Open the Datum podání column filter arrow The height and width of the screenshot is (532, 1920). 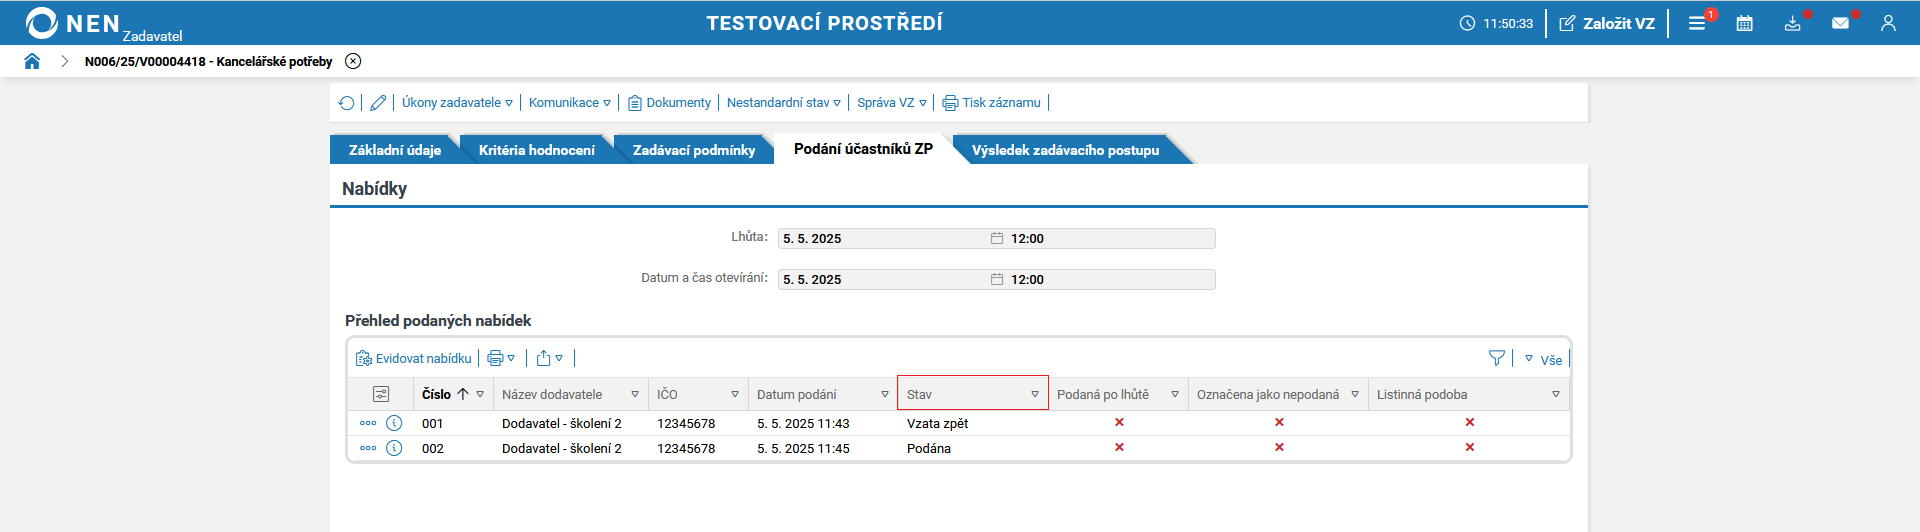coord(885,394)
